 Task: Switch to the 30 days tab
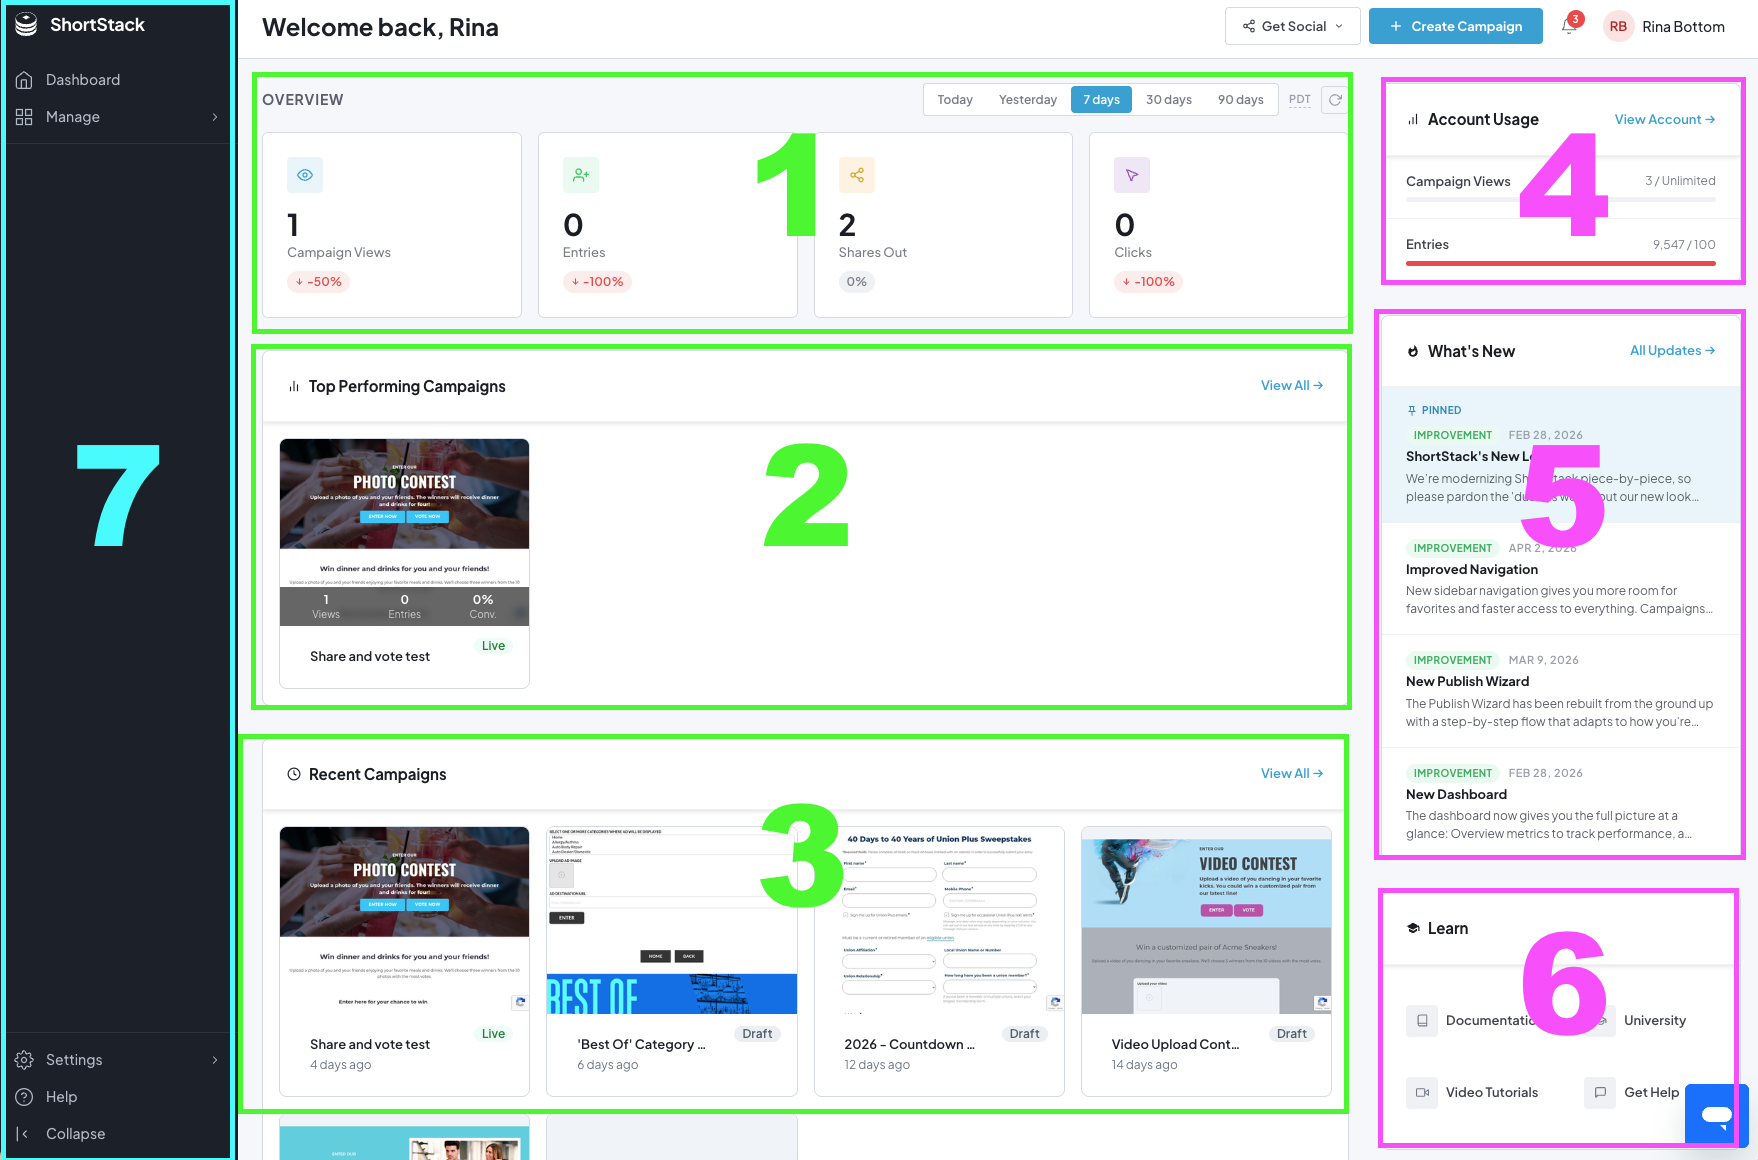click(x=1167, y=99)
